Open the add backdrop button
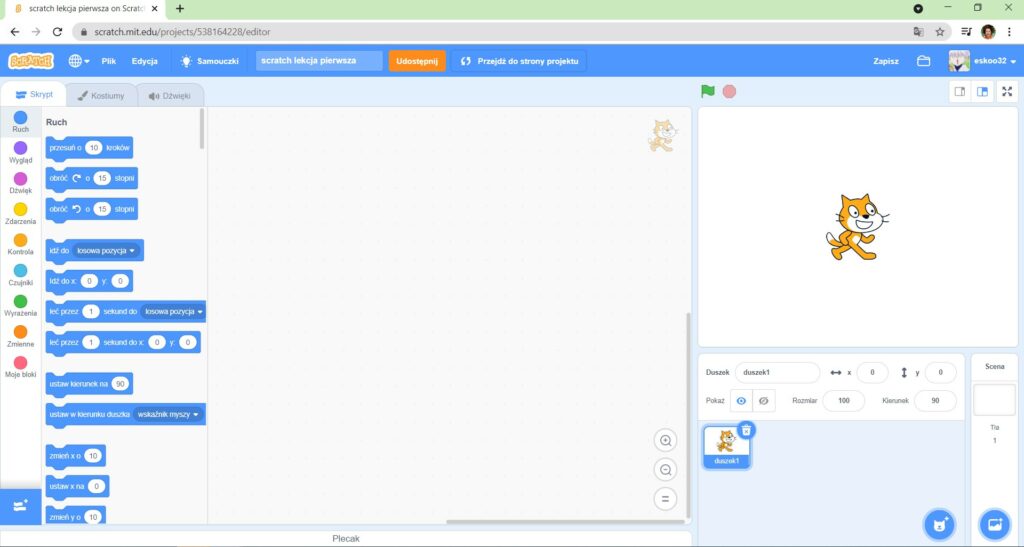The height and width of the screenshot is (547, 1024). (994, 524)
